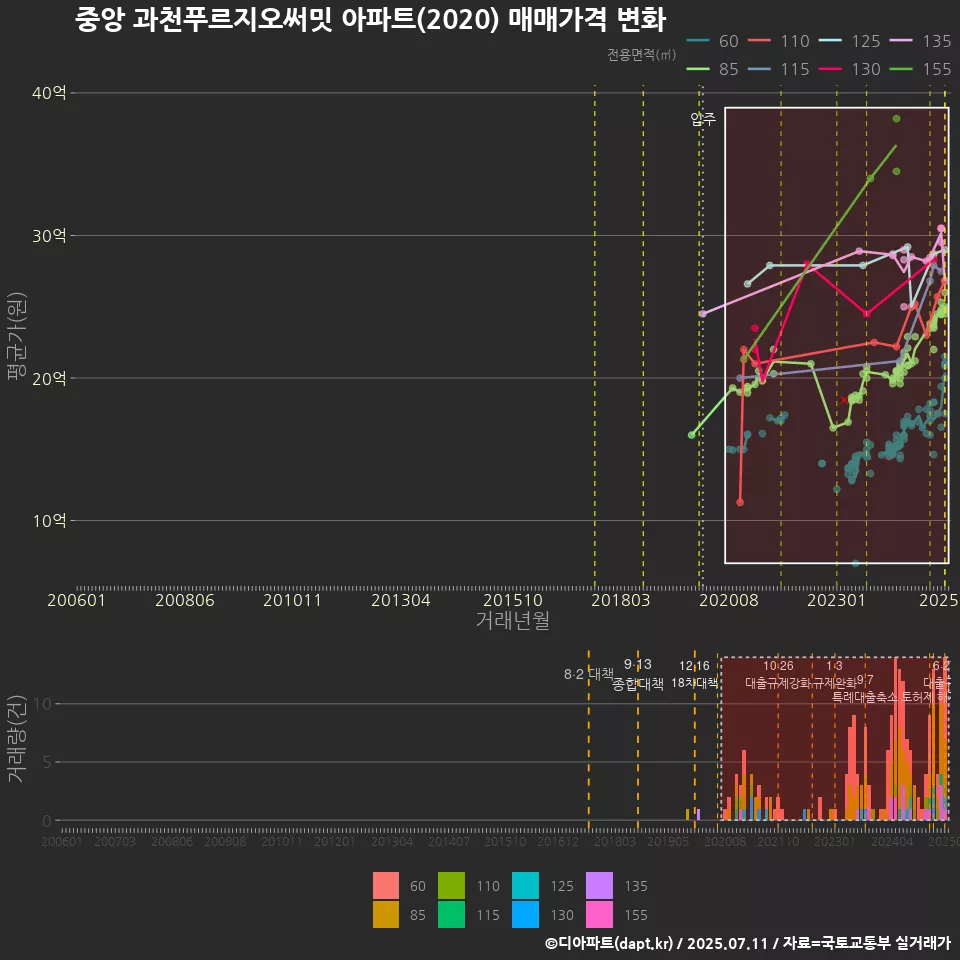Click the green 115 bar legend swatch

pos(451,914)
